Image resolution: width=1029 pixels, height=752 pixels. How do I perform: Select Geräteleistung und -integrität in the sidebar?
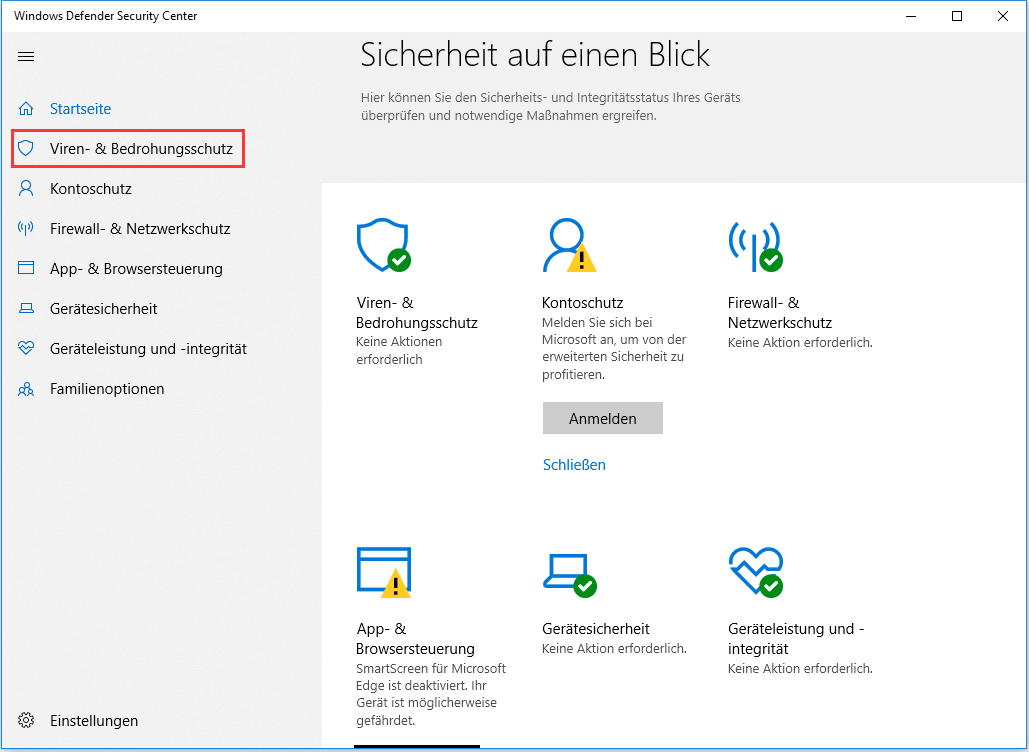click(148, 348)
